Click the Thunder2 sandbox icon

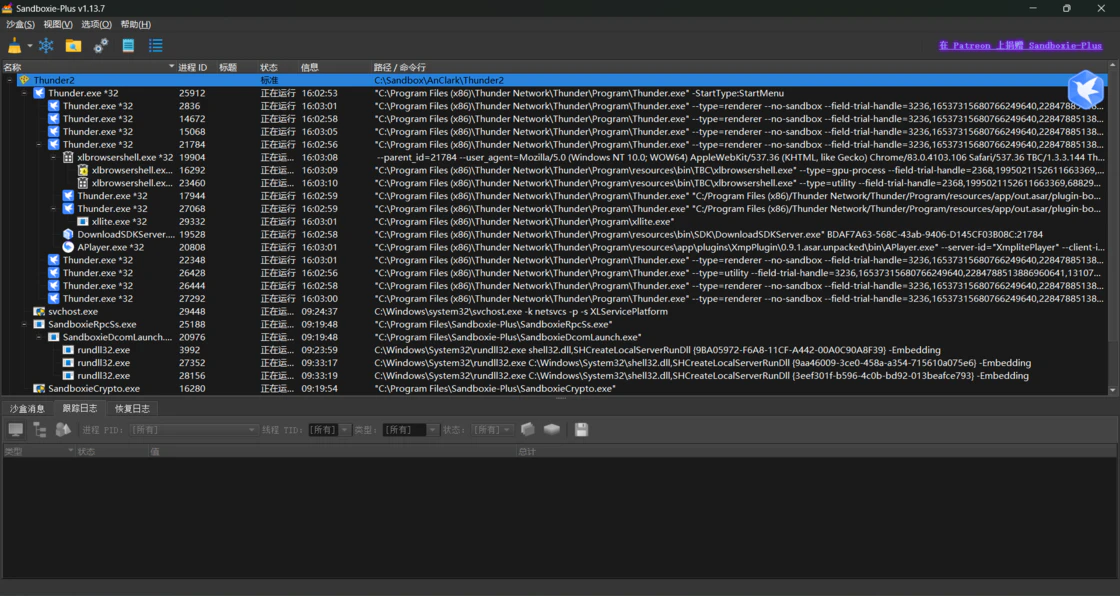pos(25,80)
